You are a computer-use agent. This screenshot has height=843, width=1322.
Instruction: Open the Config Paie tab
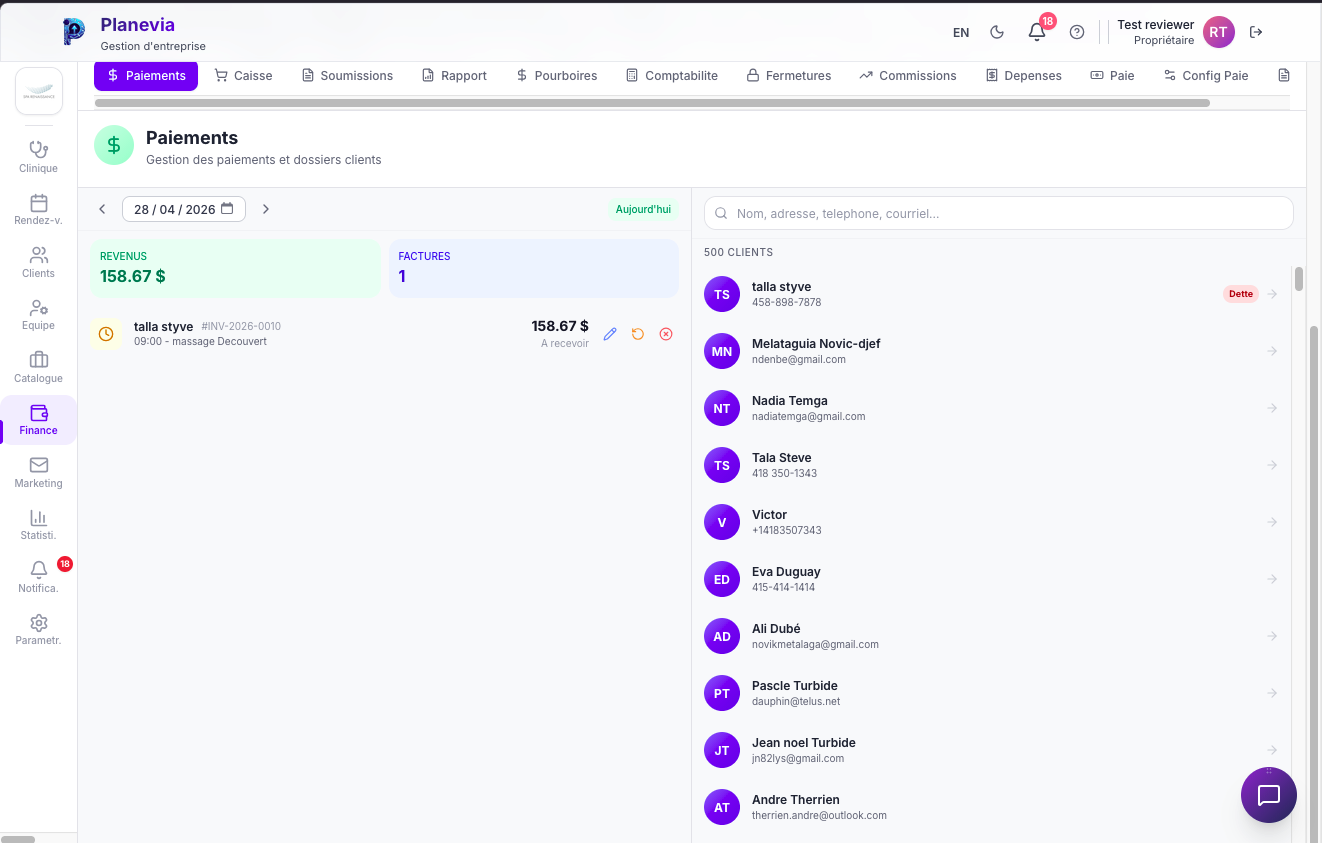point(1206,75)
